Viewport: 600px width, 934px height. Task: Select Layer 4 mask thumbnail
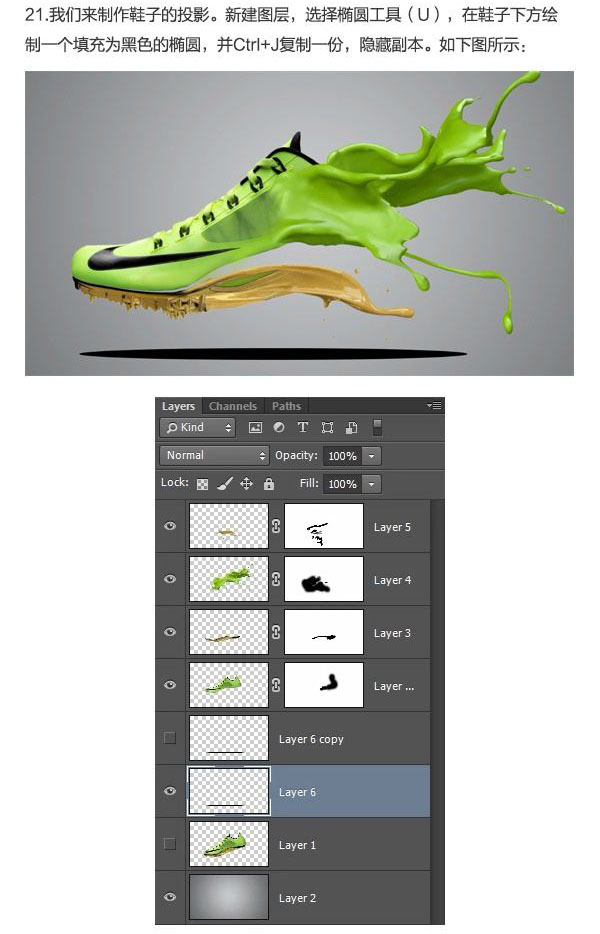click(324, 579)
